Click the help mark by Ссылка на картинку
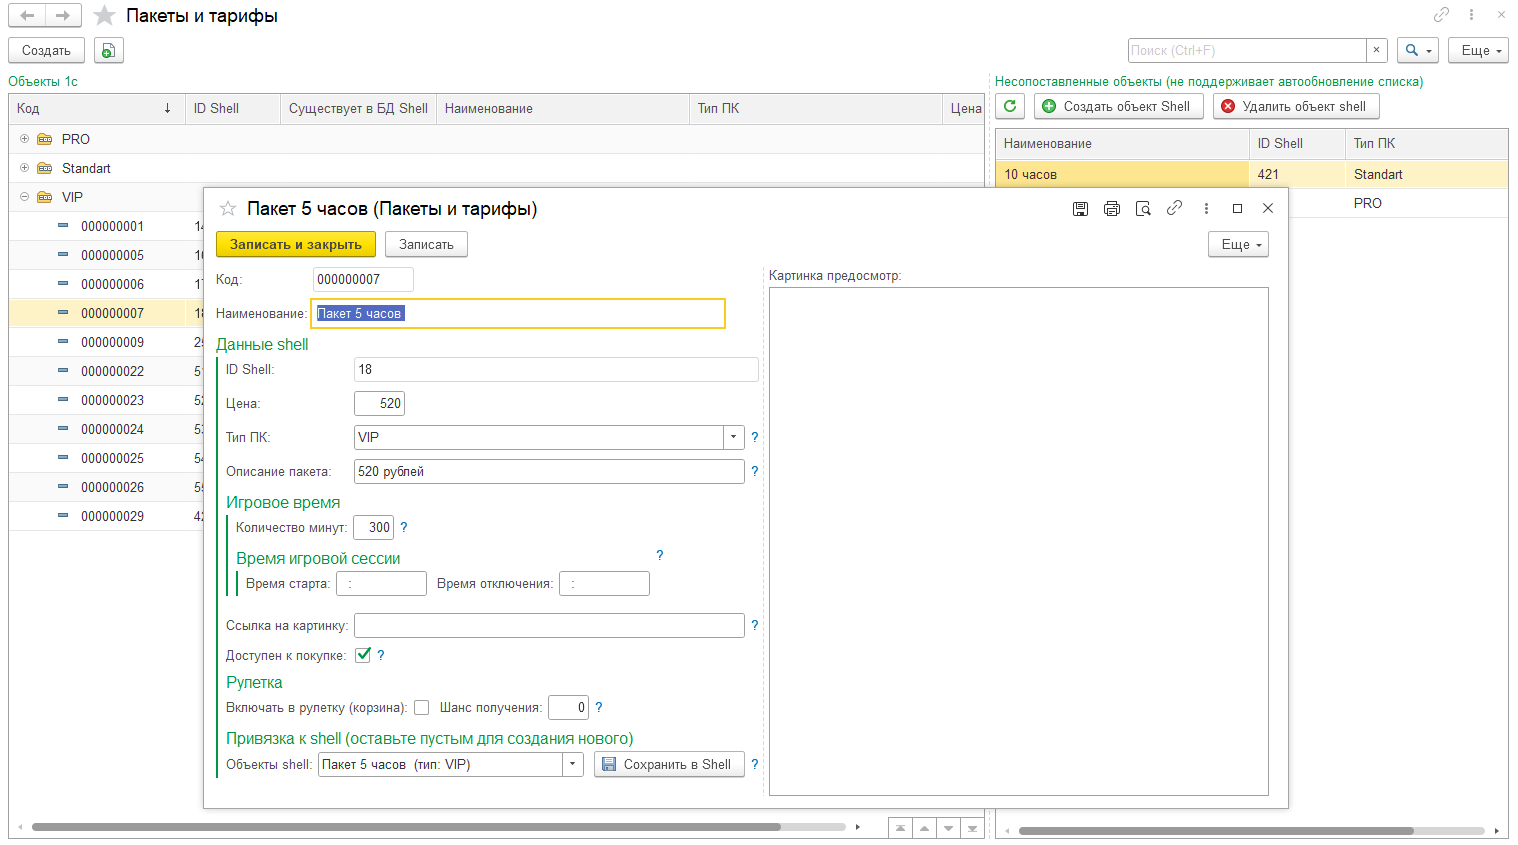This screenshot has height=845, width=1518. 755,625
